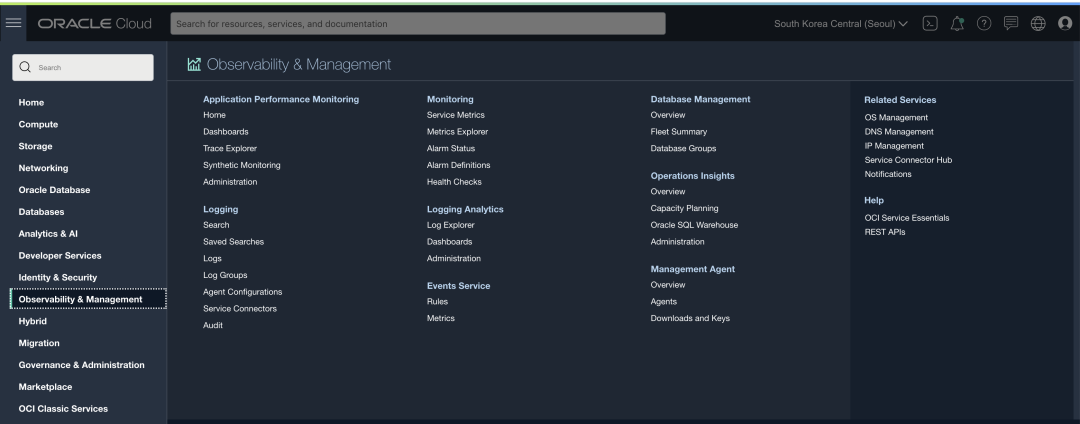Open Logs under Logging
The height and width of the screenshot is (424, 1080).
point(212,259)
